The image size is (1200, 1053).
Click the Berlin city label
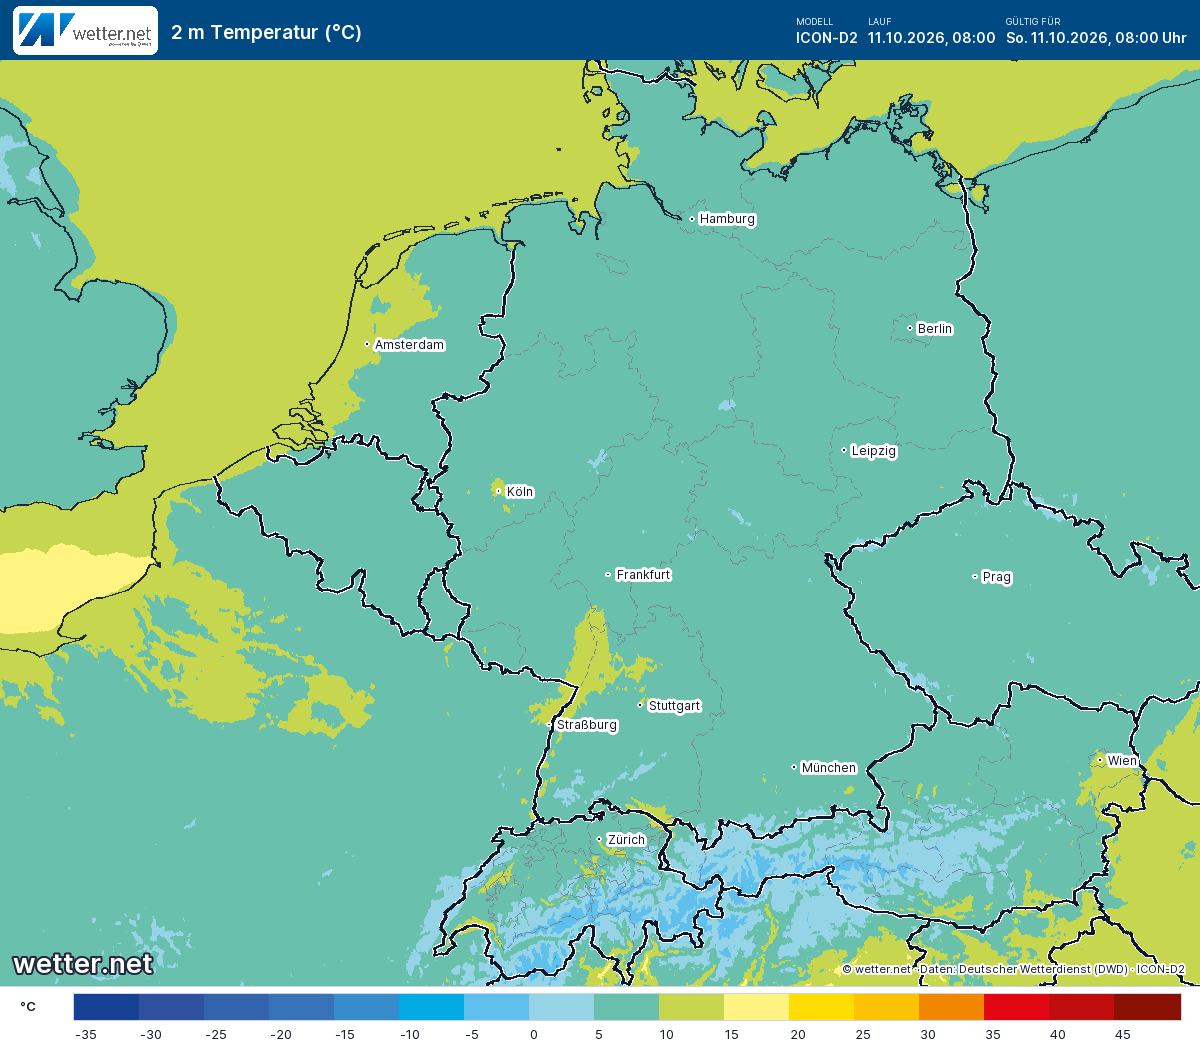[x=935, y=329]
